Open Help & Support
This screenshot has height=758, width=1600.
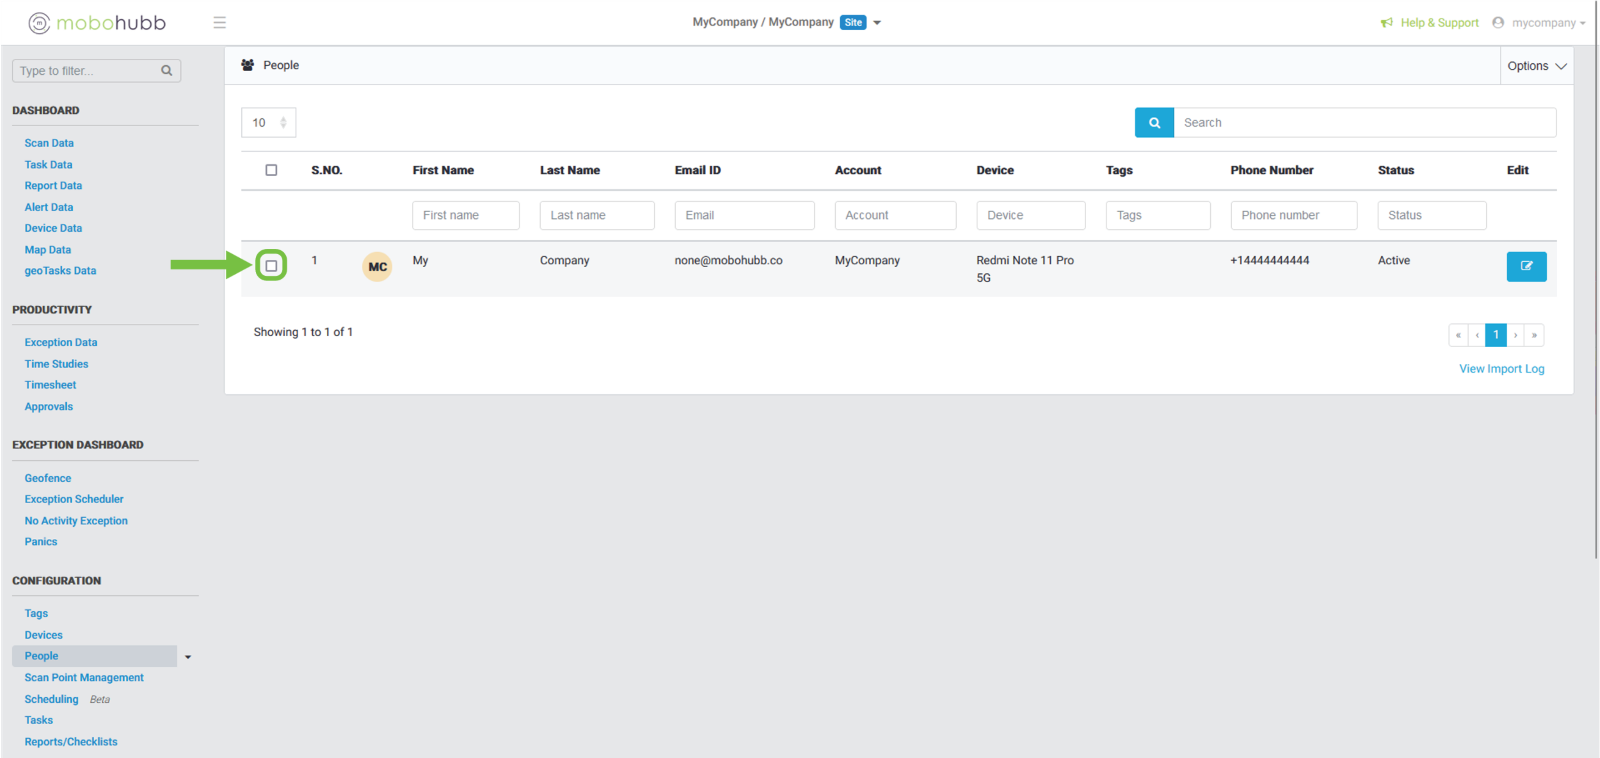click(1430, 23)
